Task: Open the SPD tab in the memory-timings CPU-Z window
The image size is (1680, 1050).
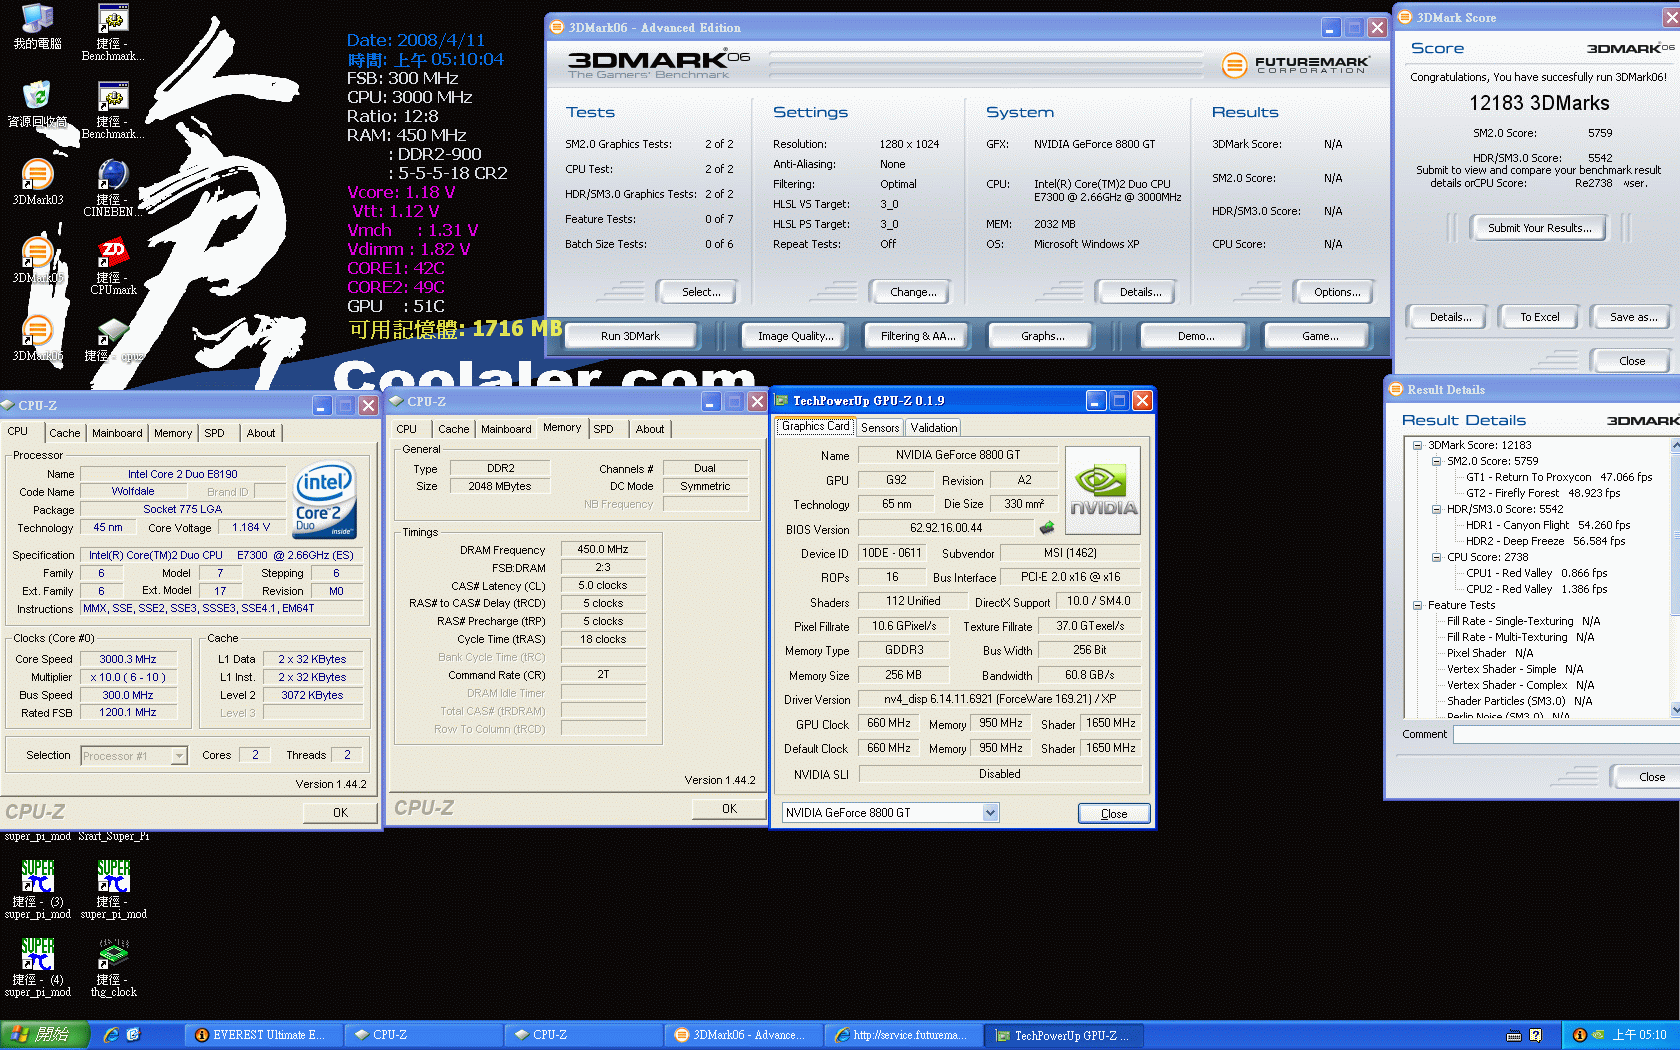Action: coord(603,429)
